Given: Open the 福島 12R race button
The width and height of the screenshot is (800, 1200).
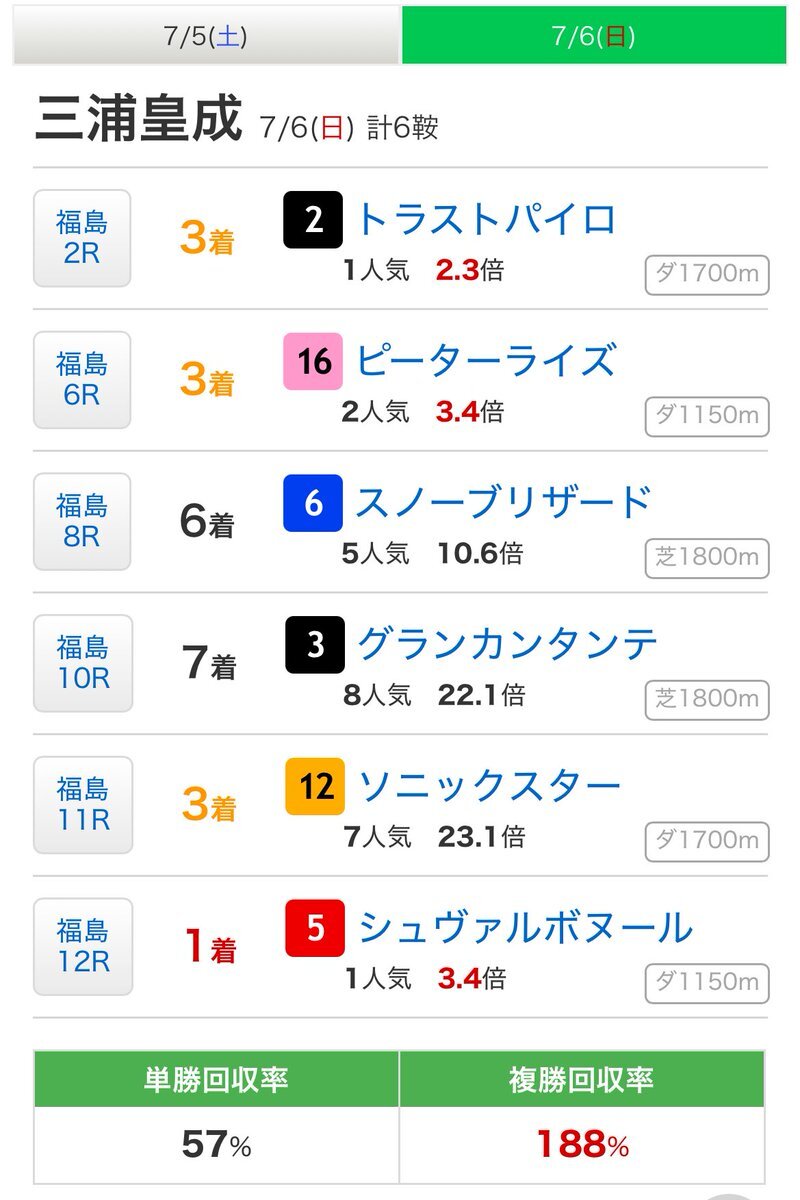Looking at the screenshot, I should click(82, 947).
